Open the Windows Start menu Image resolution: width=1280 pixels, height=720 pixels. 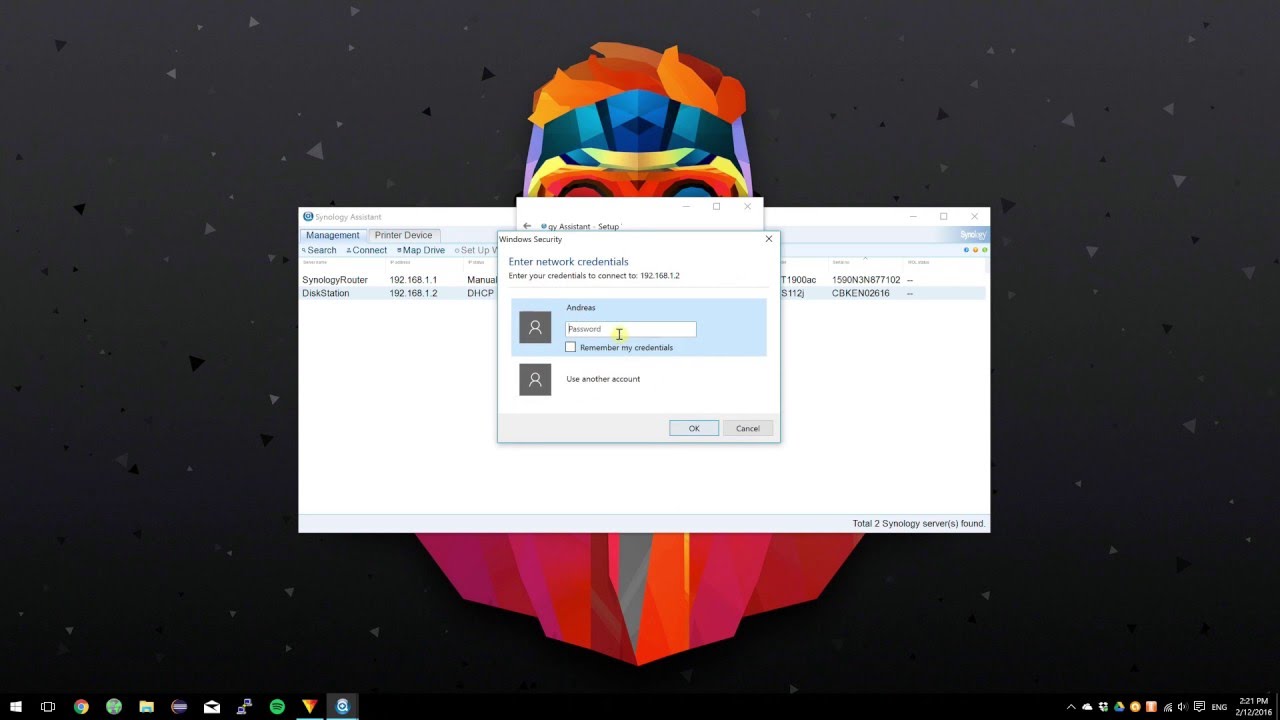16,706
